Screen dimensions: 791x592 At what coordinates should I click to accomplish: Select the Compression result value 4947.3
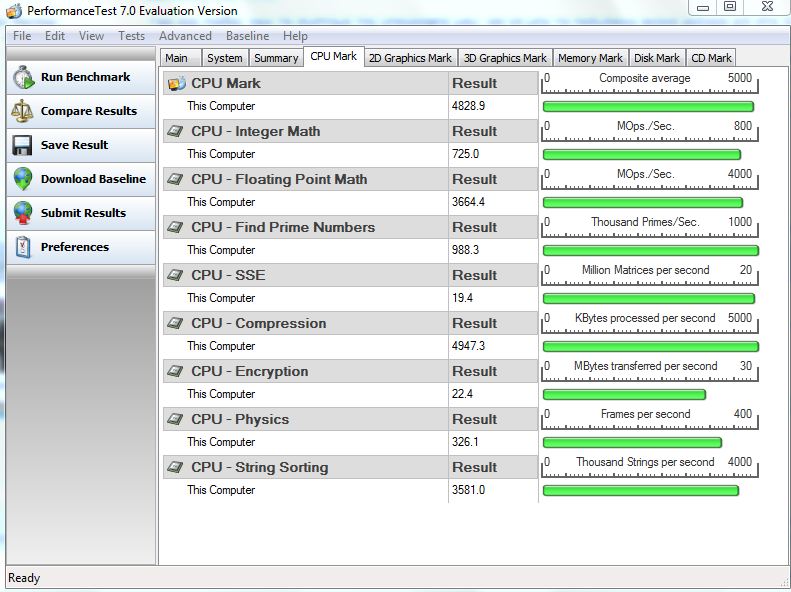coord(468,346)
